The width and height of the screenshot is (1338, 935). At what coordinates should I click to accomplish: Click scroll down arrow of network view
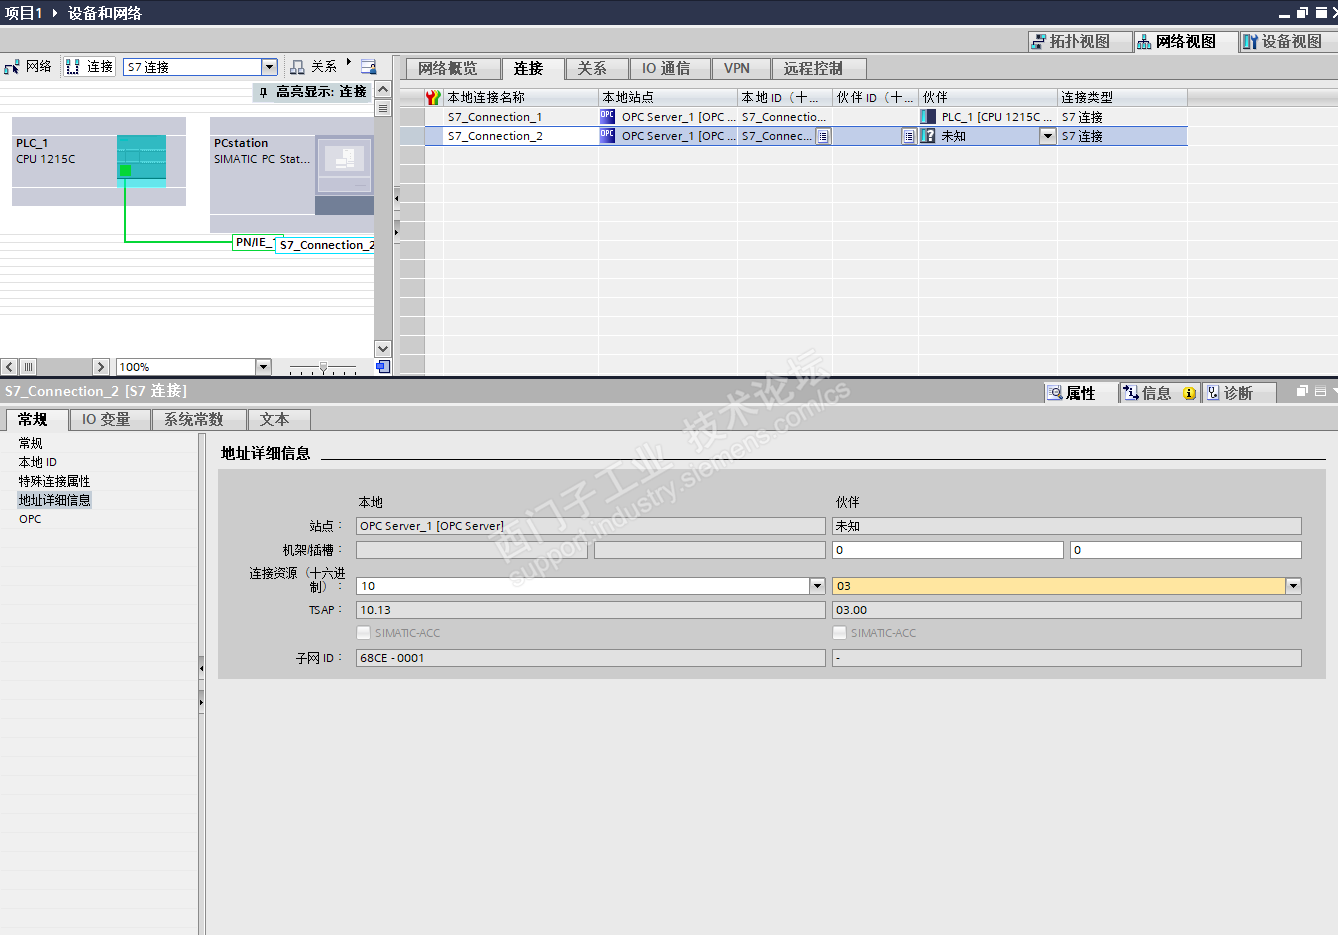click(x=383, y=349)
